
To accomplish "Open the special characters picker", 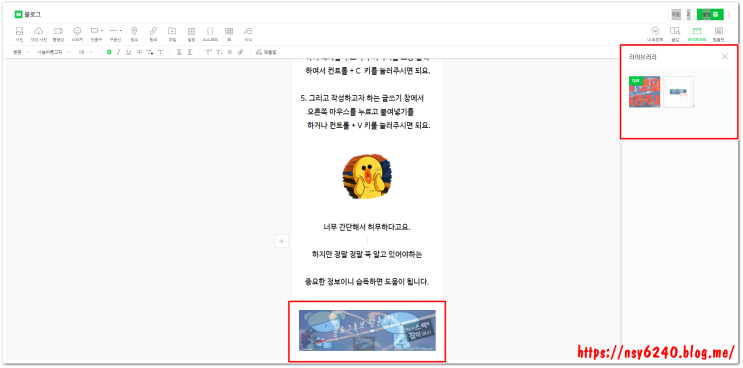I will (230, 52).
